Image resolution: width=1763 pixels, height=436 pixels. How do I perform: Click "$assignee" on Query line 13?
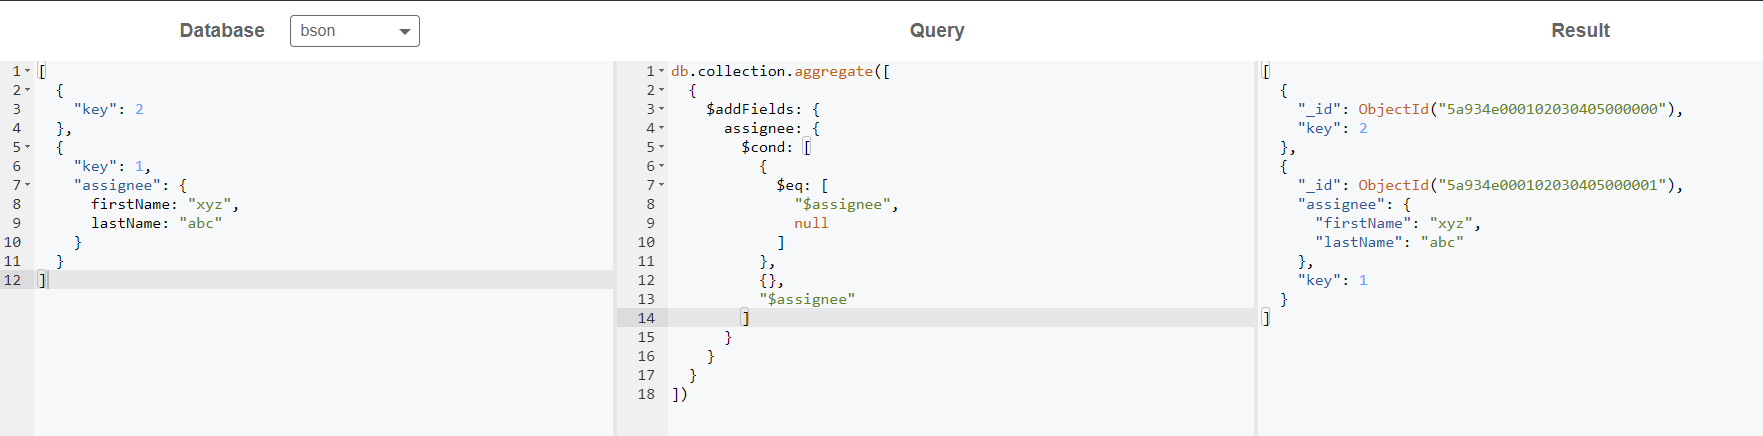807,299
